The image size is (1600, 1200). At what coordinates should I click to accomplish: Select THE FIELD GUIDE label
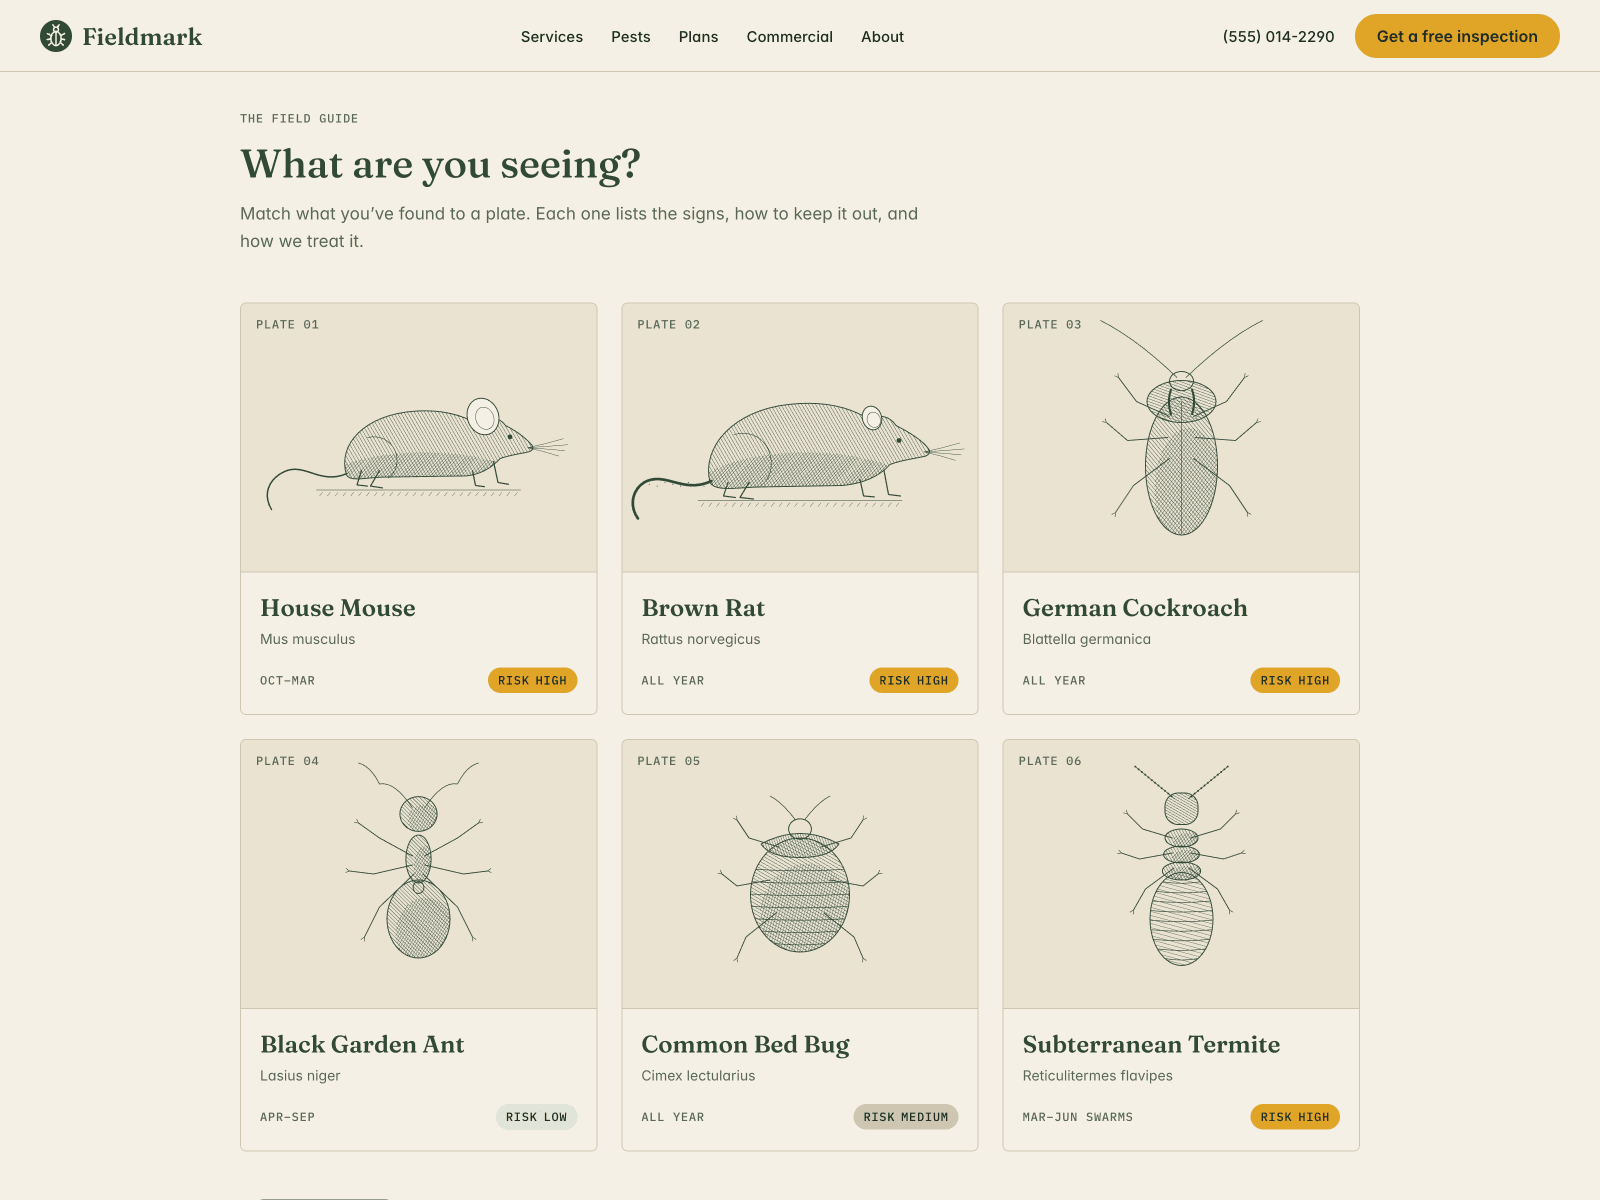coord(299,118)
